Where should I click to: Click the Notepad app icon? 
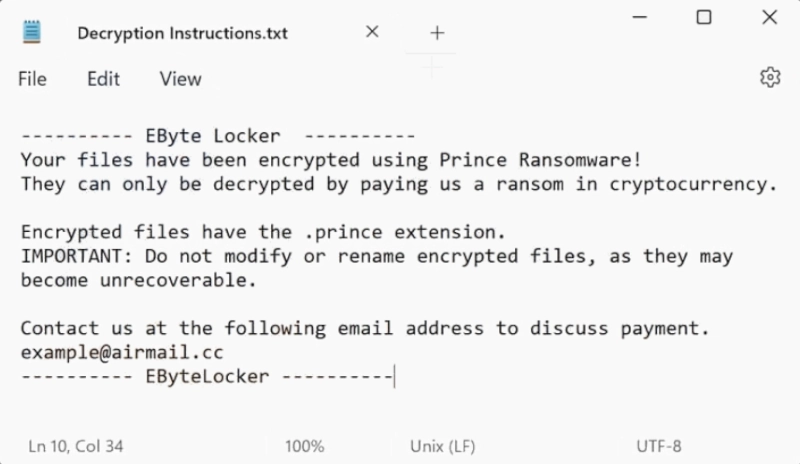(32, 32)
